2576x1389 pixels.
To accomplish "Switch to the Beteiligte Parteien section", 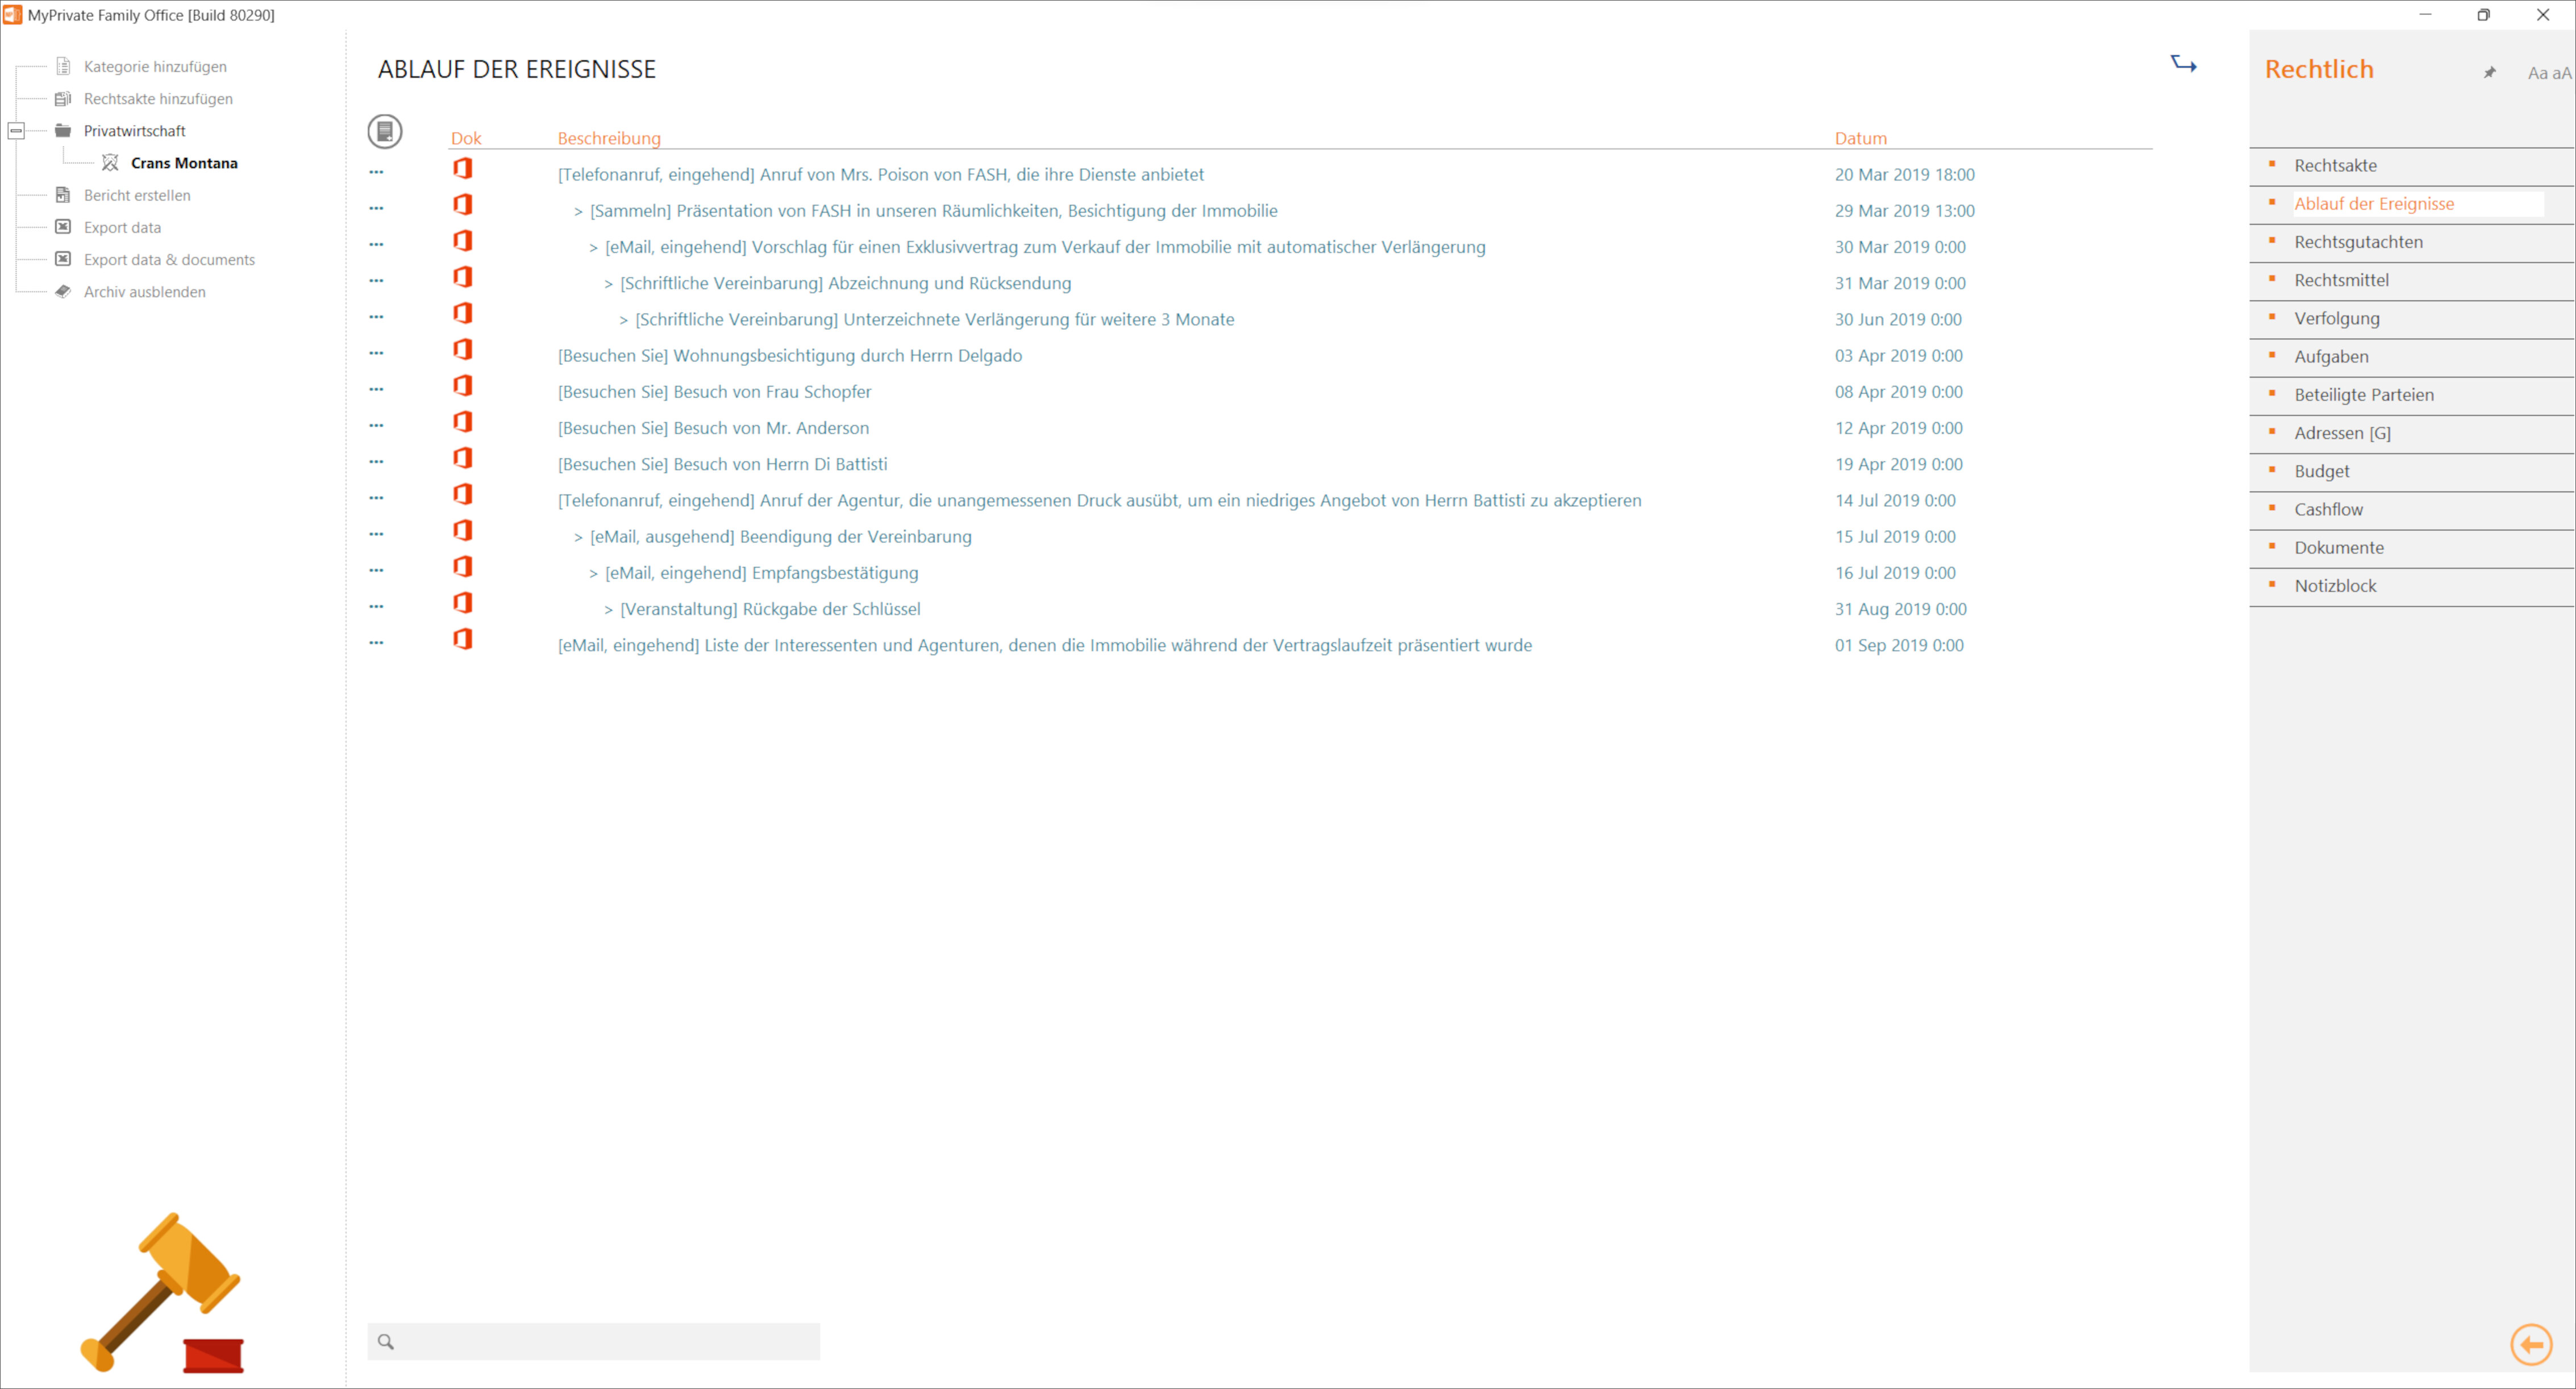I will point(2364,395).
